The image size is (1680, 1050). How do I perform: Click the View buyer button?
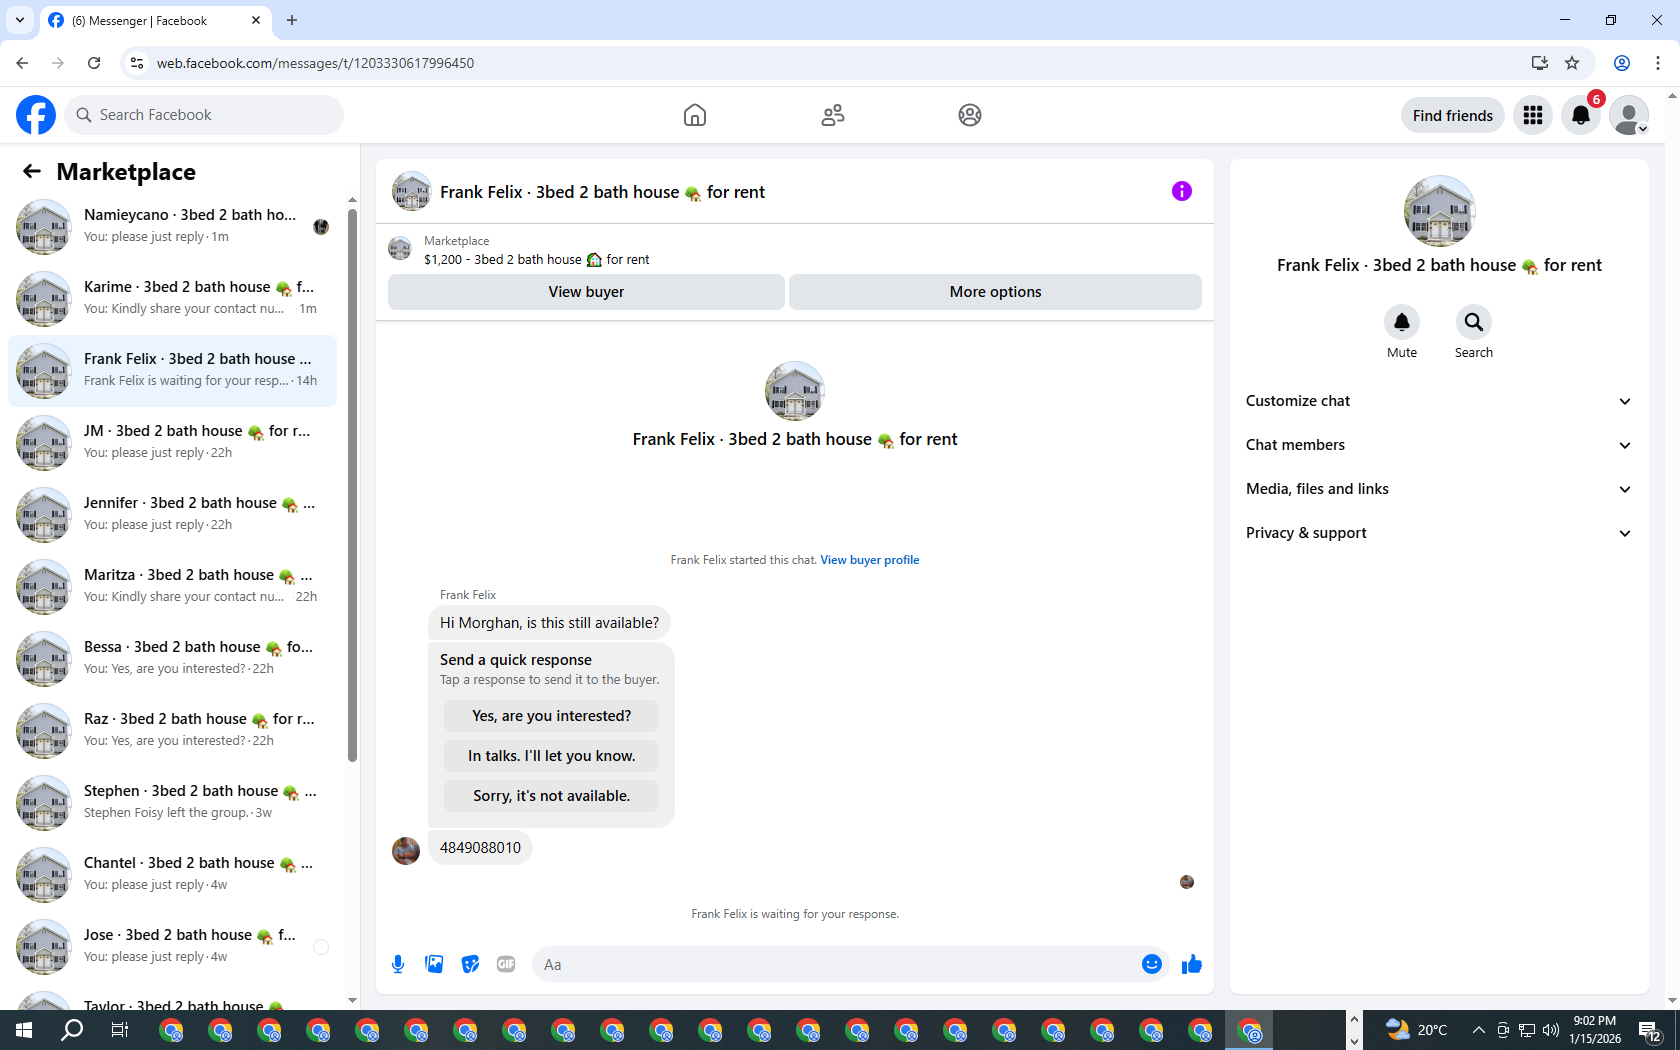pyautogui.click(x=586, y=292)
